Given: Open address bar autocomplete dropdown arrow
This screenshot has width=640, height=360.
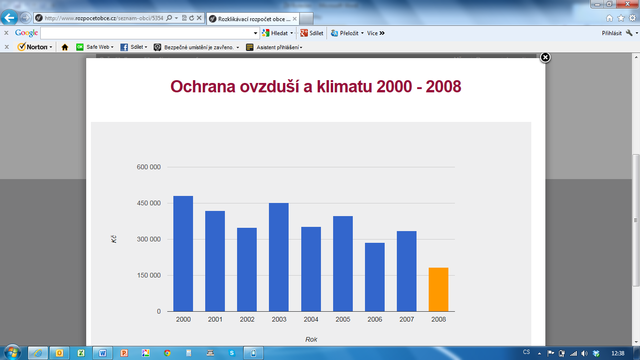Looking at the screenshot, I should pos(176,18).
